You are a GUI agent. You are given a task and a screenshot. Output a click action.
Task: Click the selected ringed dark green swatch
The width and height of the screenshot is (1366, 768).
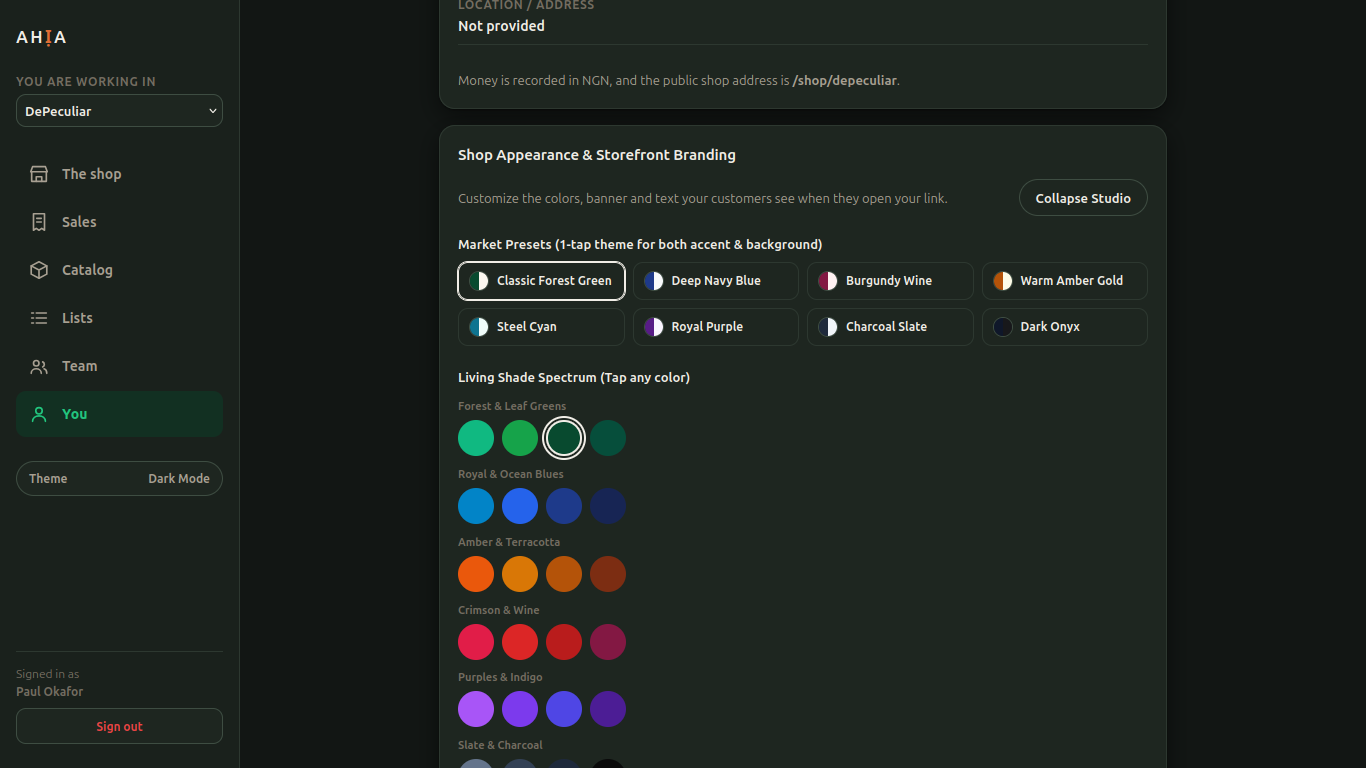pos(564,438)
